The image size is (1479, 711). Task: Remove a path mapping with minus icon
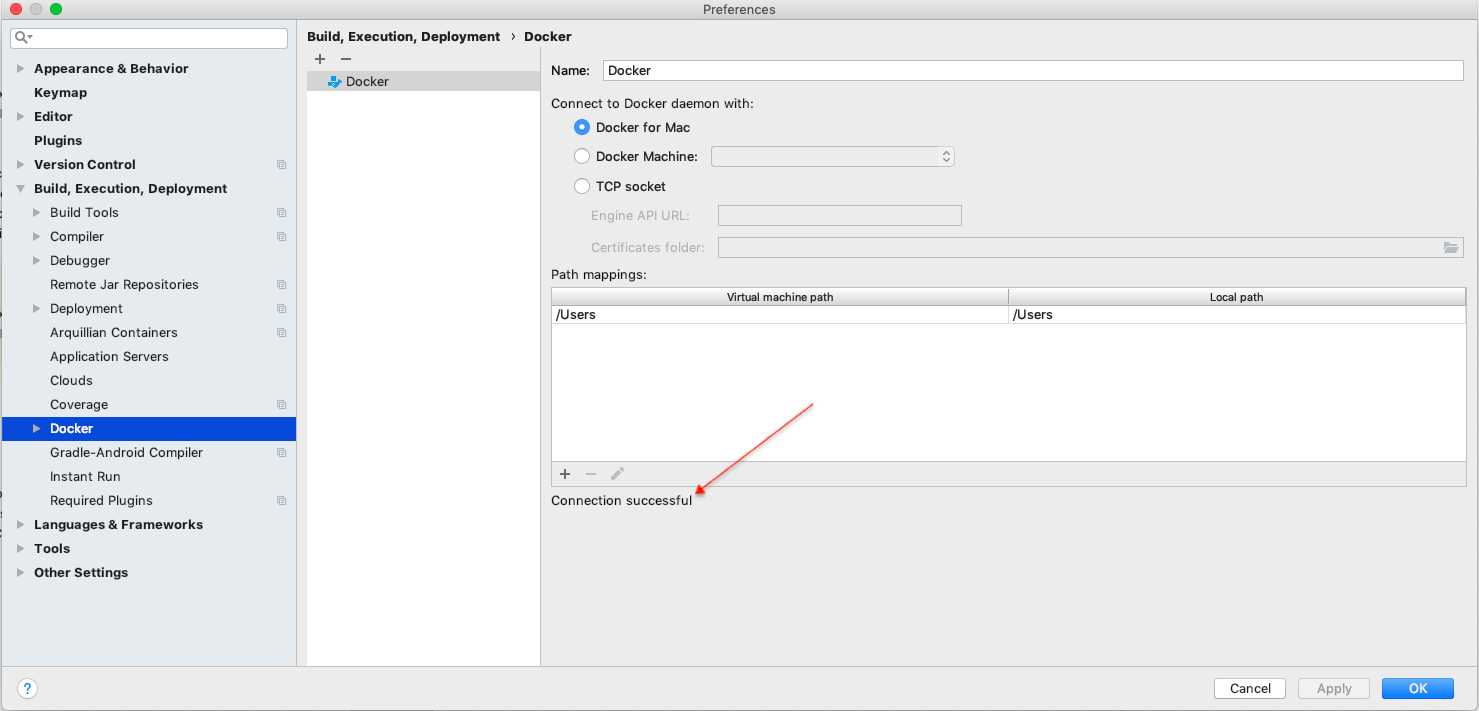click(x=591, y=474)
